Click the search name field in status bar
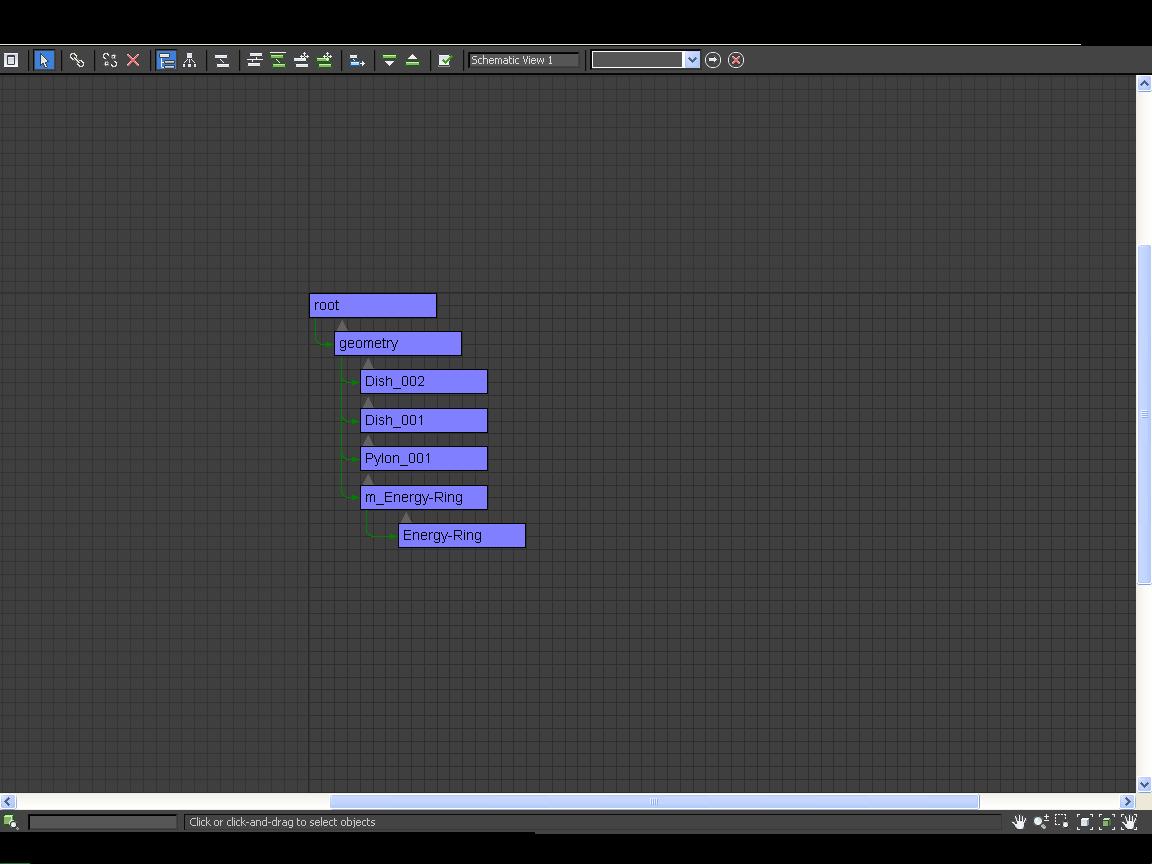Viewport: 1152px width, 864px height. point(103,822)
